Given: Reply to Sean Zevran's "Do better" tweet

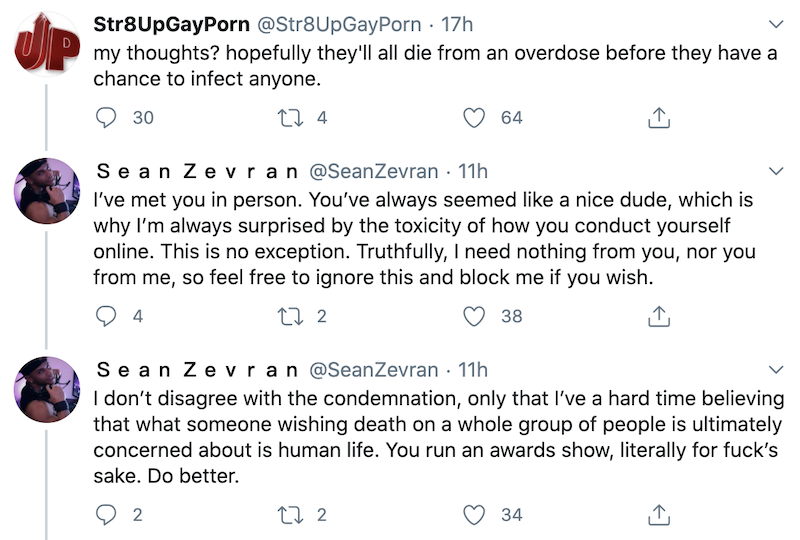Looking at the screenshot, I should tap(106, 515).
